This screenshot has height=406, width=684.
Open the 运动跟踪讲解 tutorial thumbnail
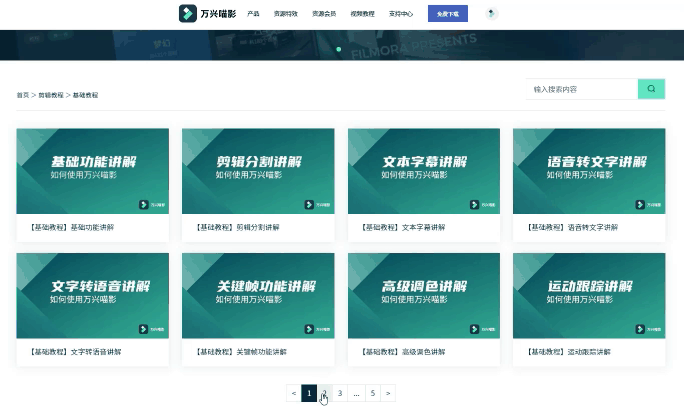click(589, 296)
